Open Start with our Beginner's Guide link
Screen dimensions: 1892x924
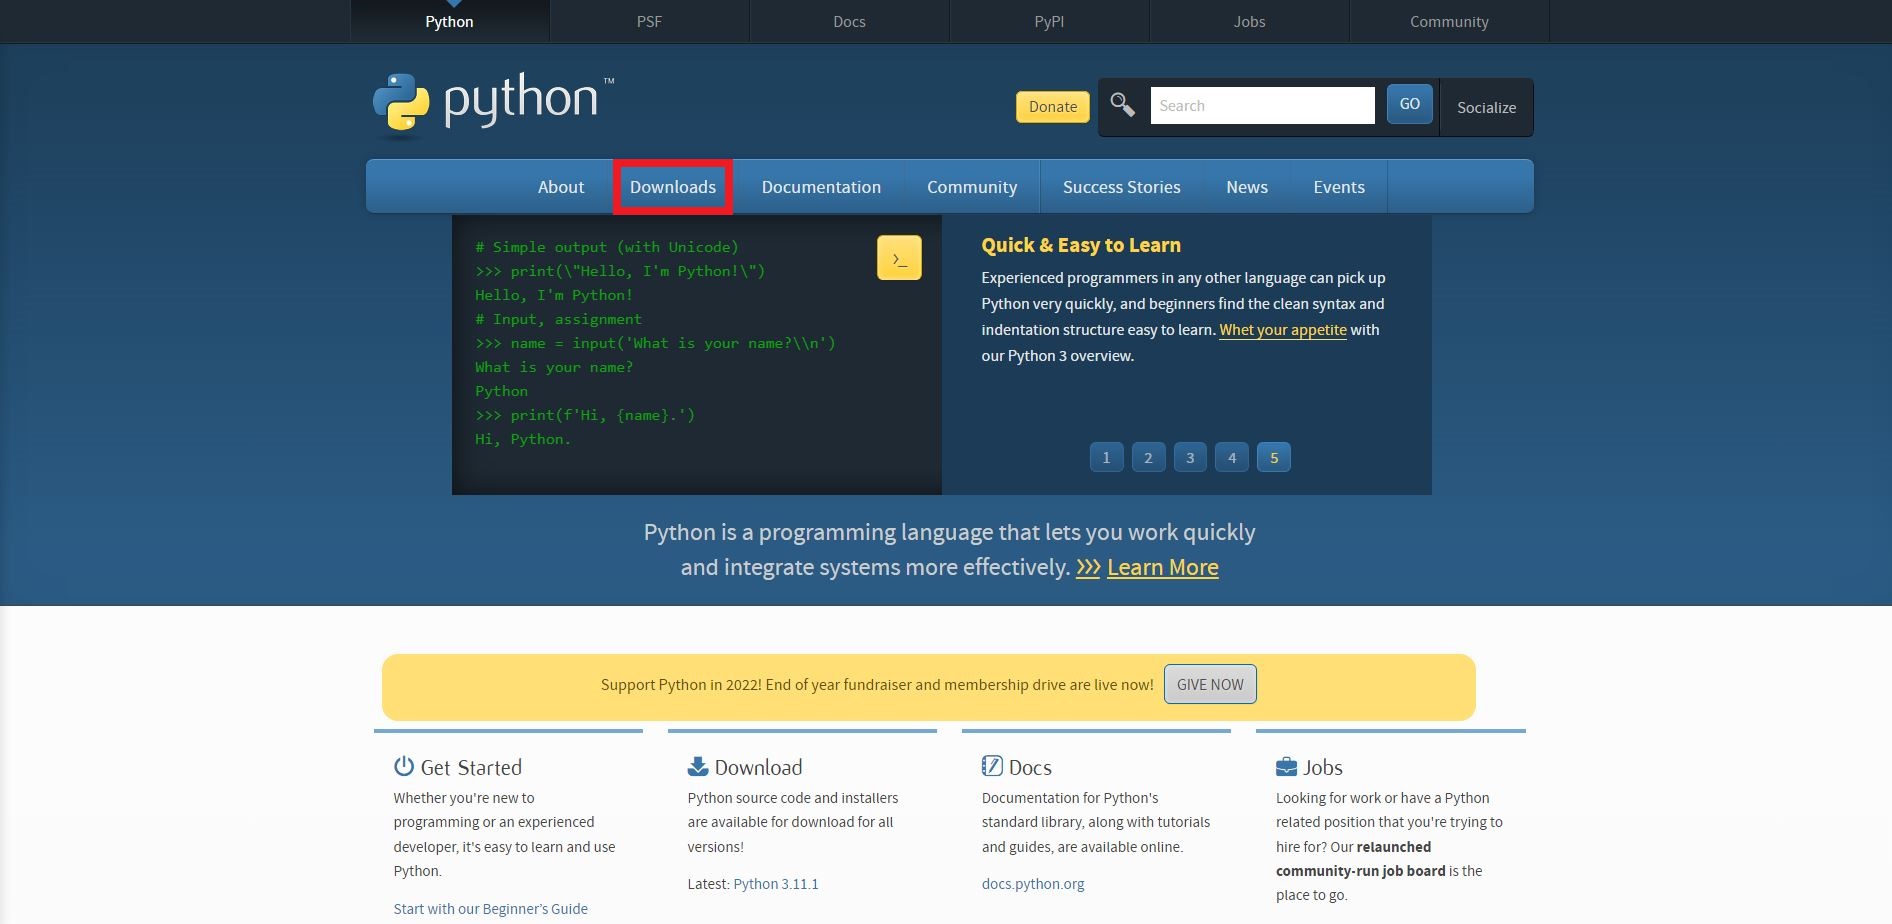[490, 909]
